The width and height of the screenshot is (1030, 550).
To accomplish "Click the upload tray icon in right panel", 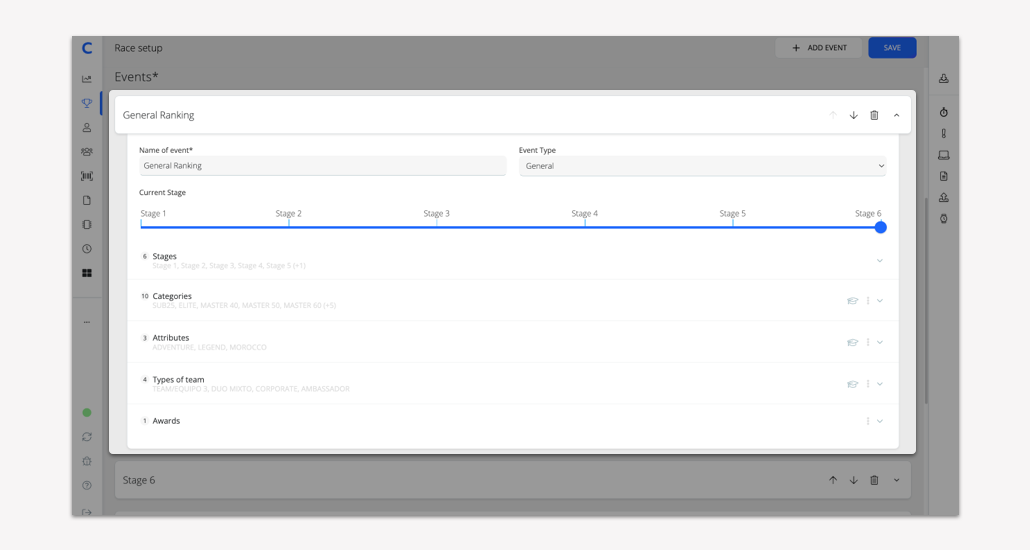I will pyautogui.click(x=943, y=197).
